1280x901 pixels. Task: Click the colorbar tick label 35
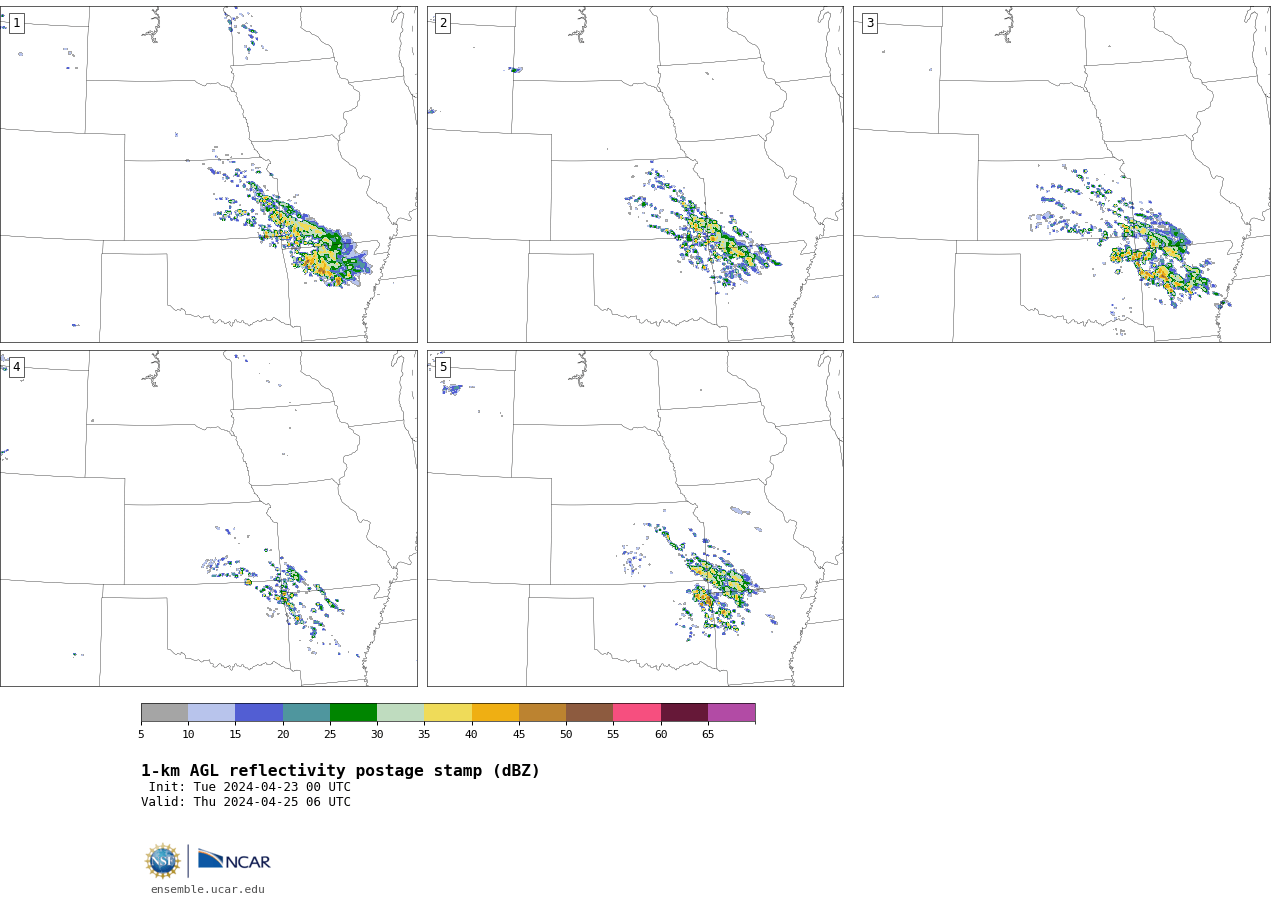[x=424, y=735]
